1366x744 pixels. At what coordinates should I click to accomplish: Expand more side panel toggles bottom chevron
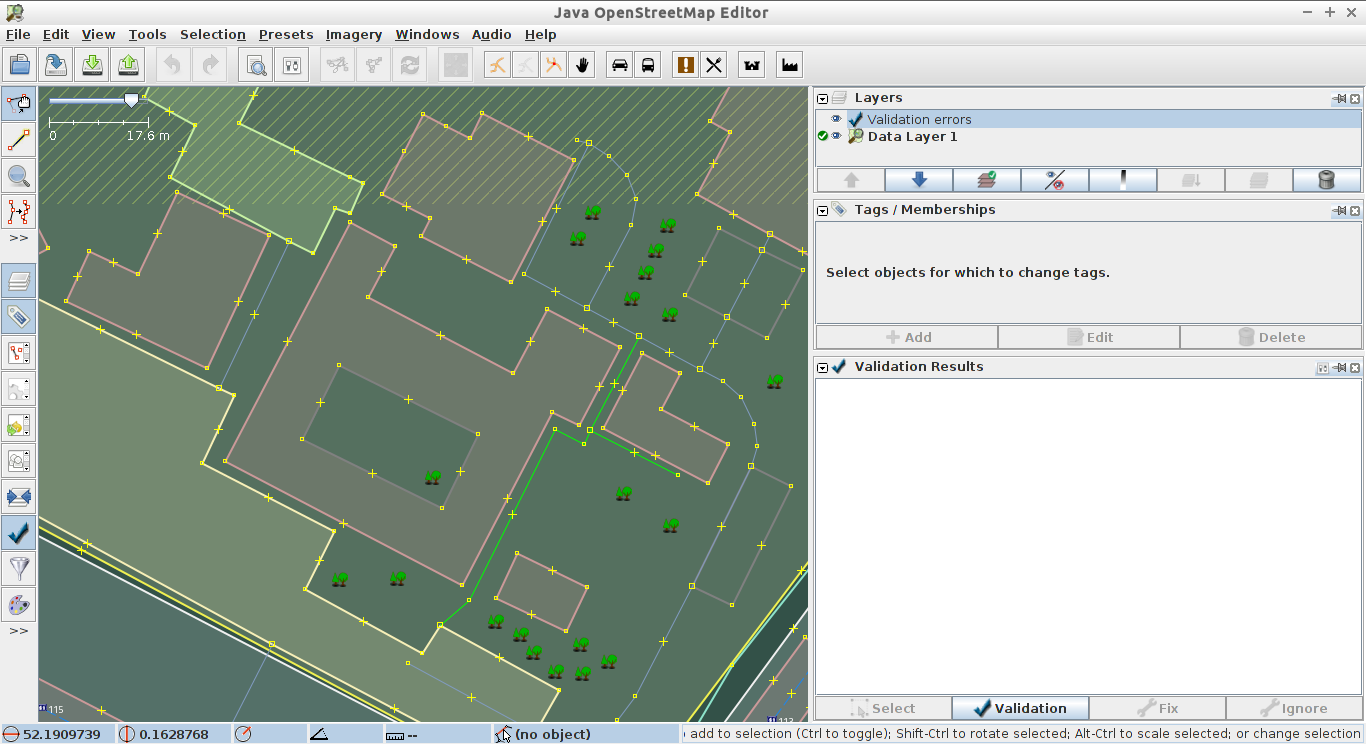coord(19,631)
